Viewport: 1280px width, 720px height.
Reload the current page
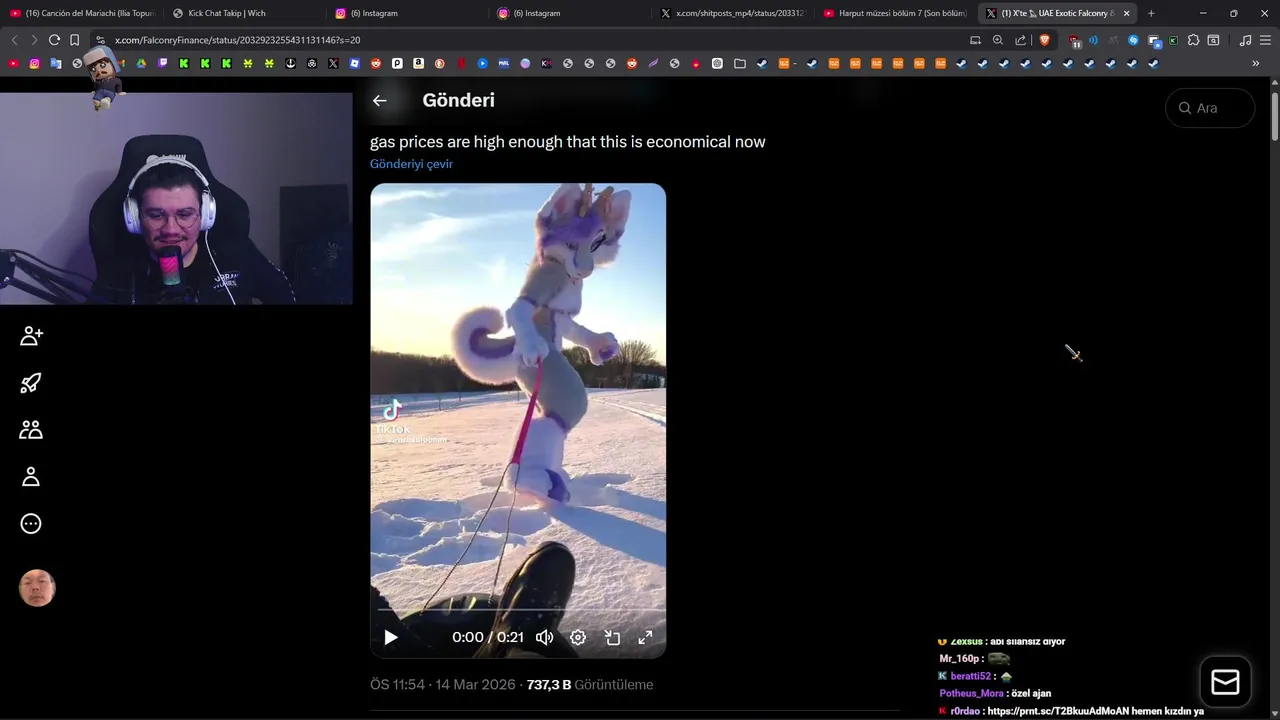[54, 40]
